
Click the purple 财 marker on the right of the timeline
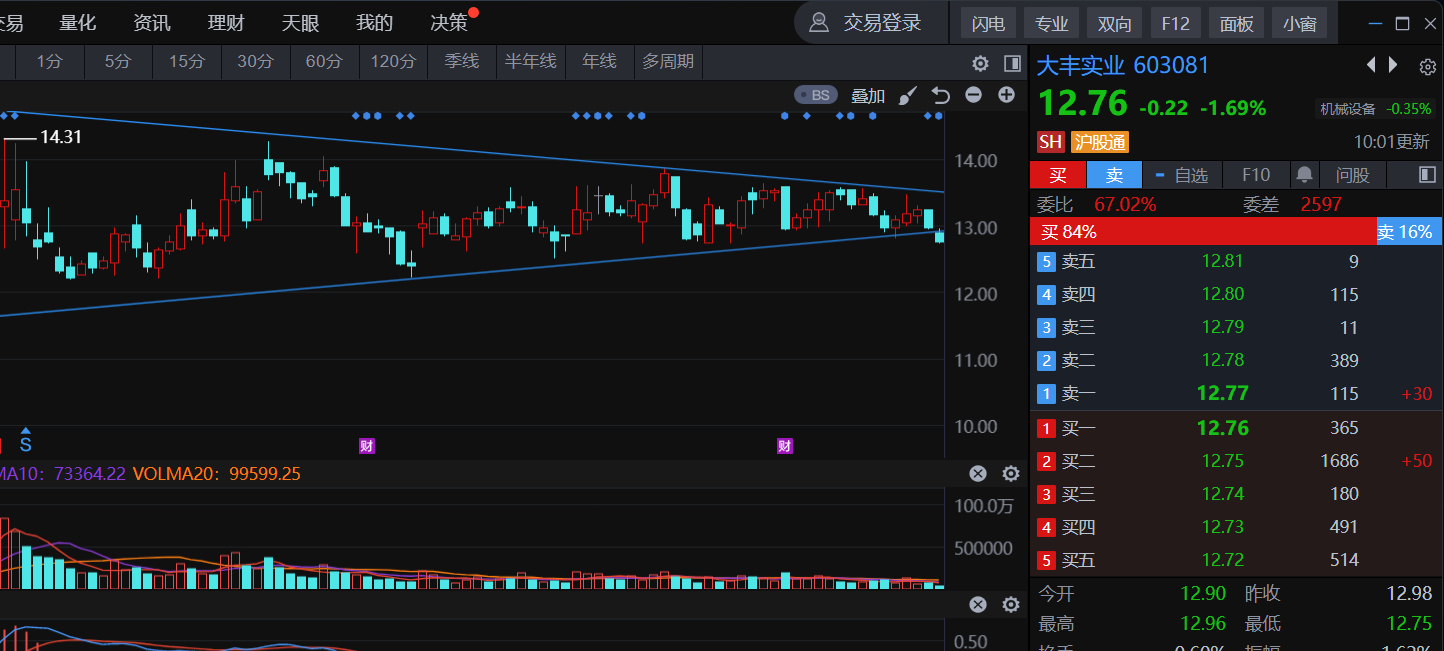point(785,446)
